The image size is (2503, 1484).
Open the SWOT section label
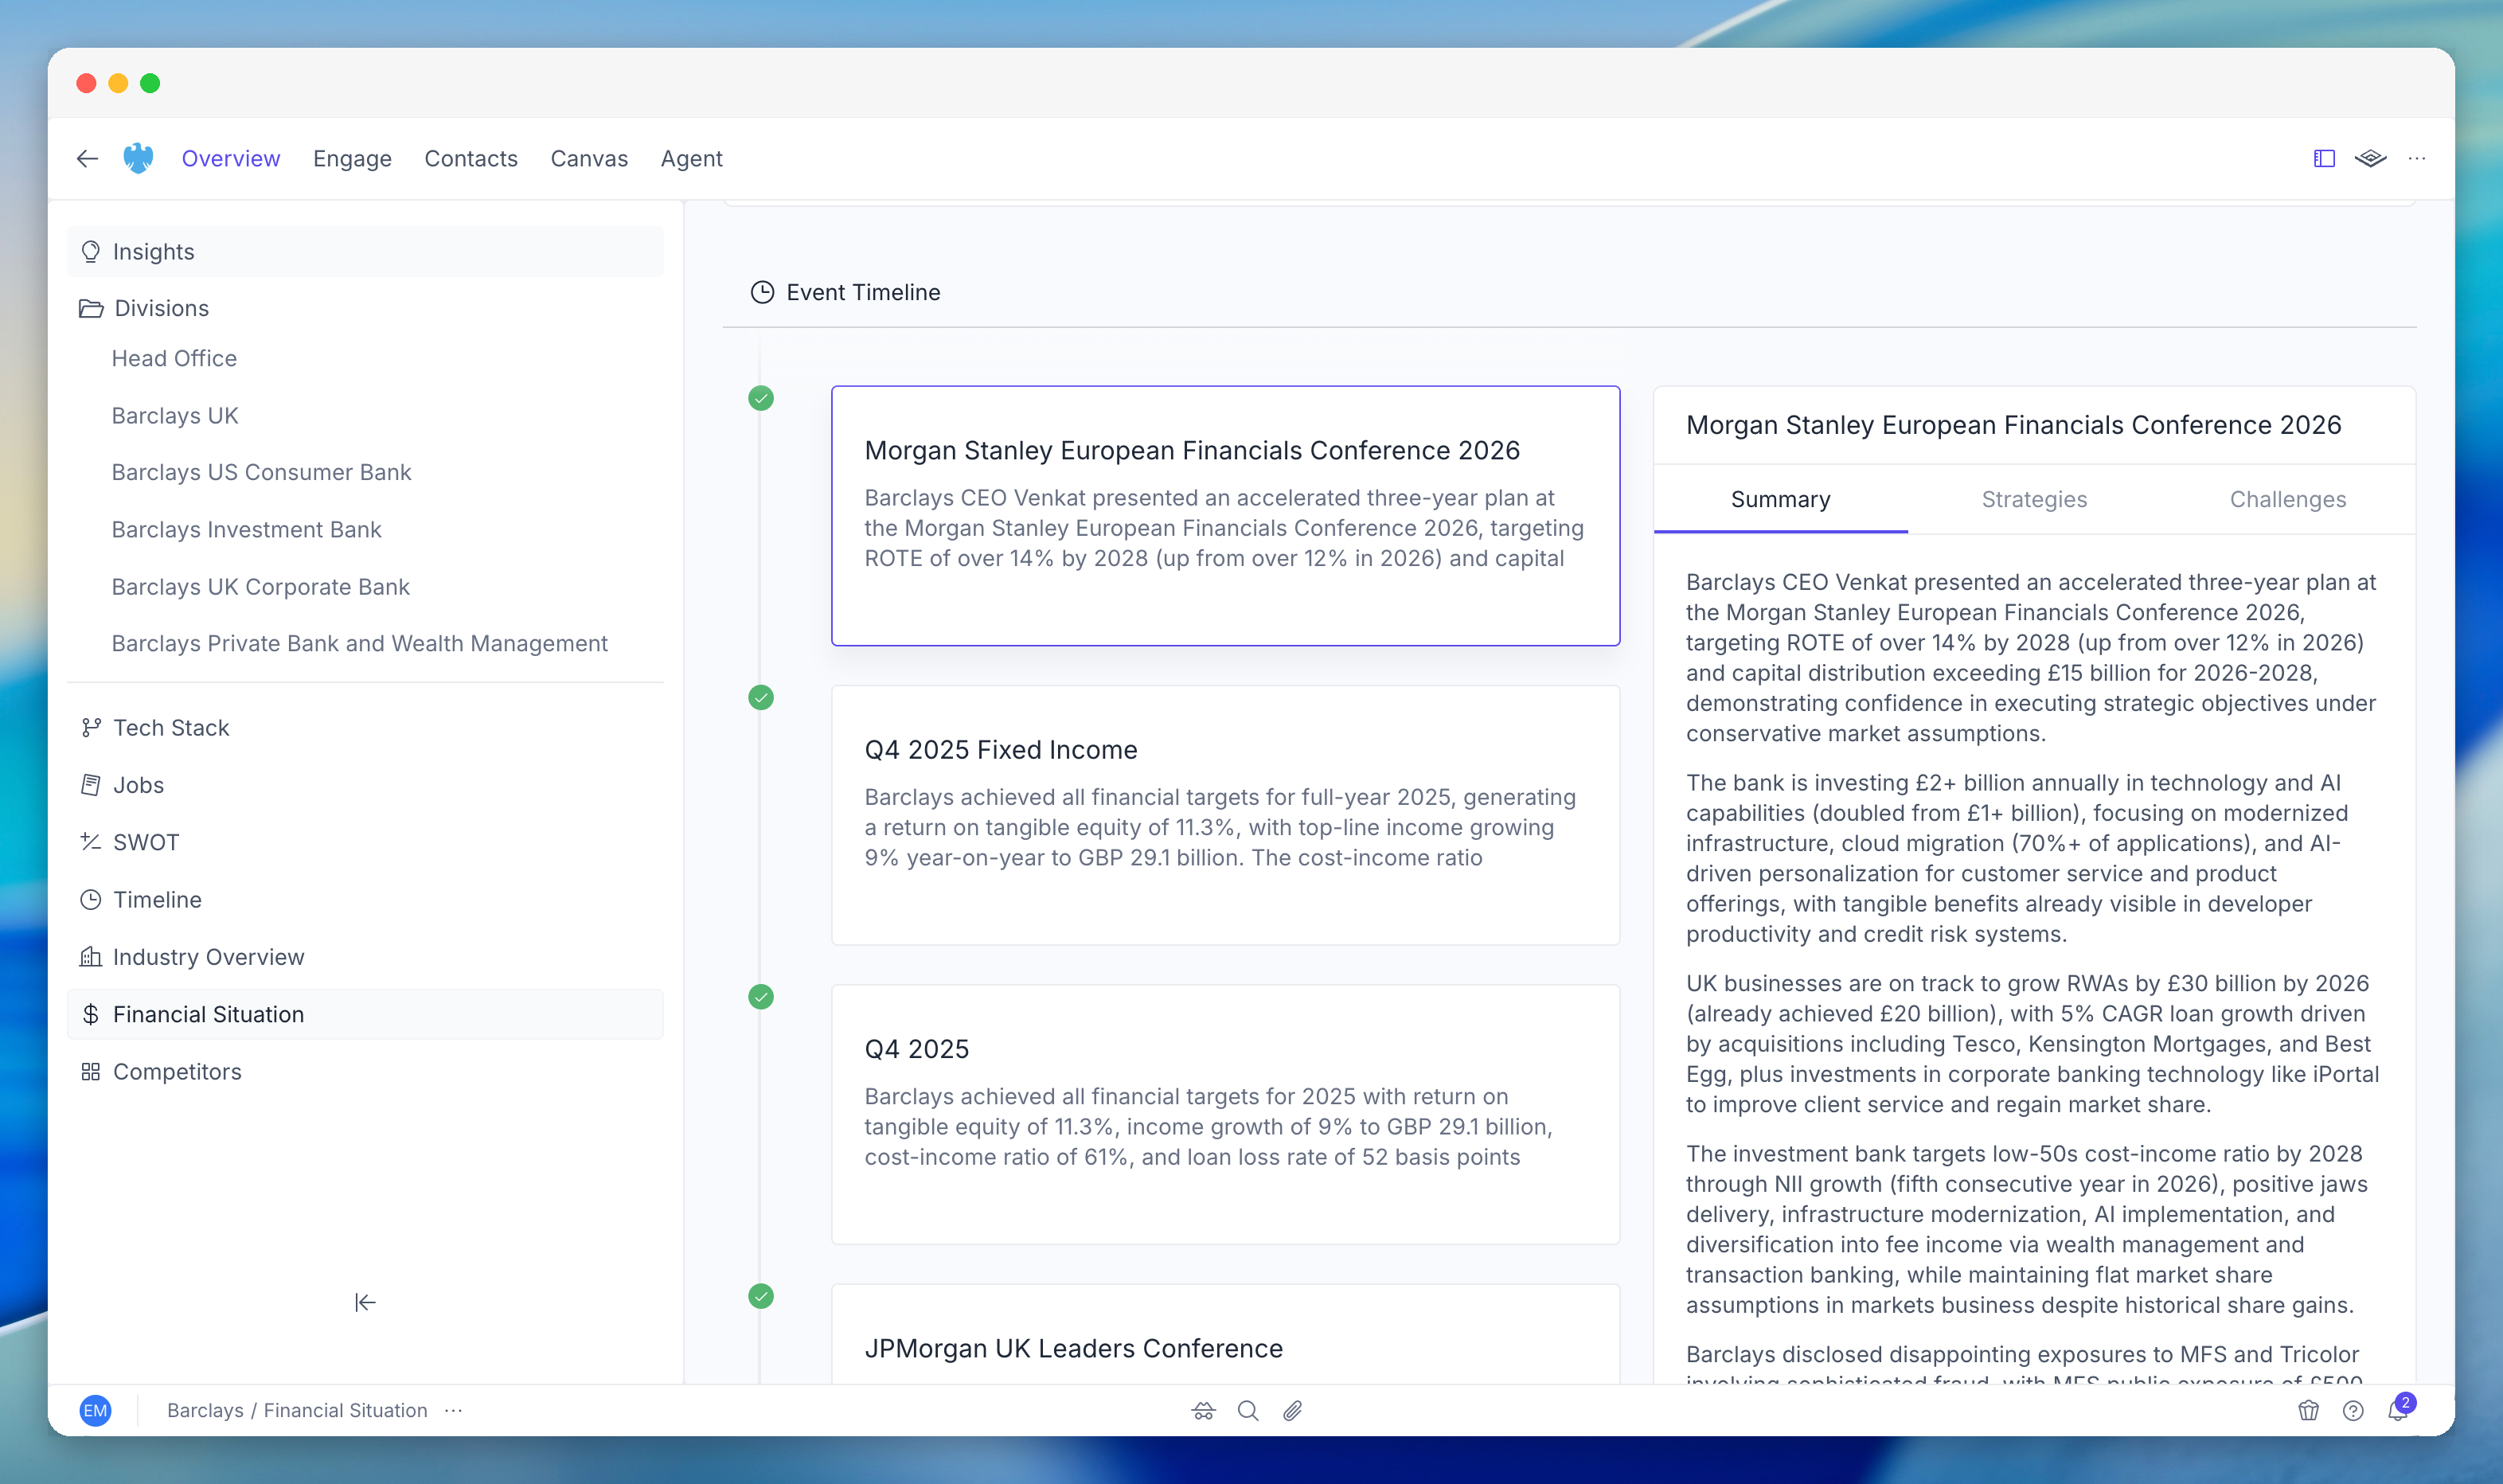tap(146, 842)
